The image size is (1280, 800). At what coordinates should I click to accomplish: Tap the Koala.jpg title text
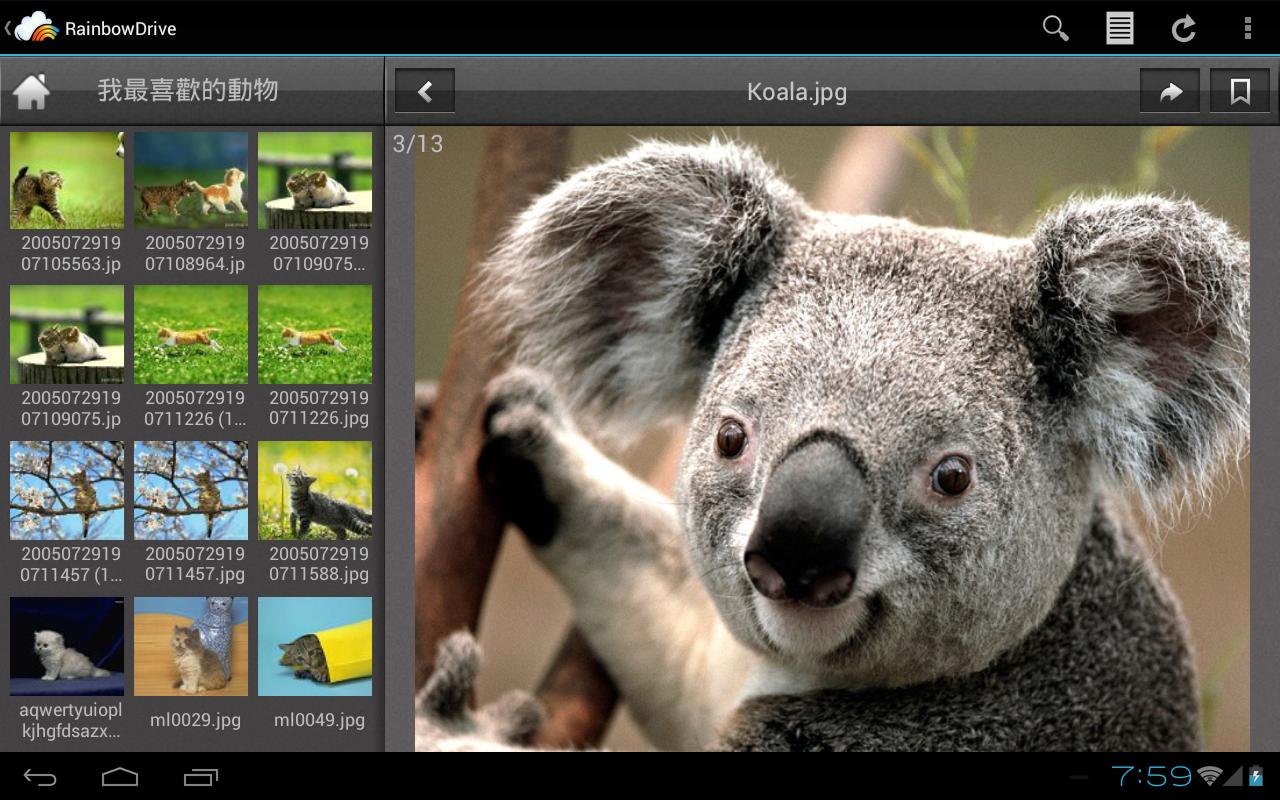(x=797, y=92)
